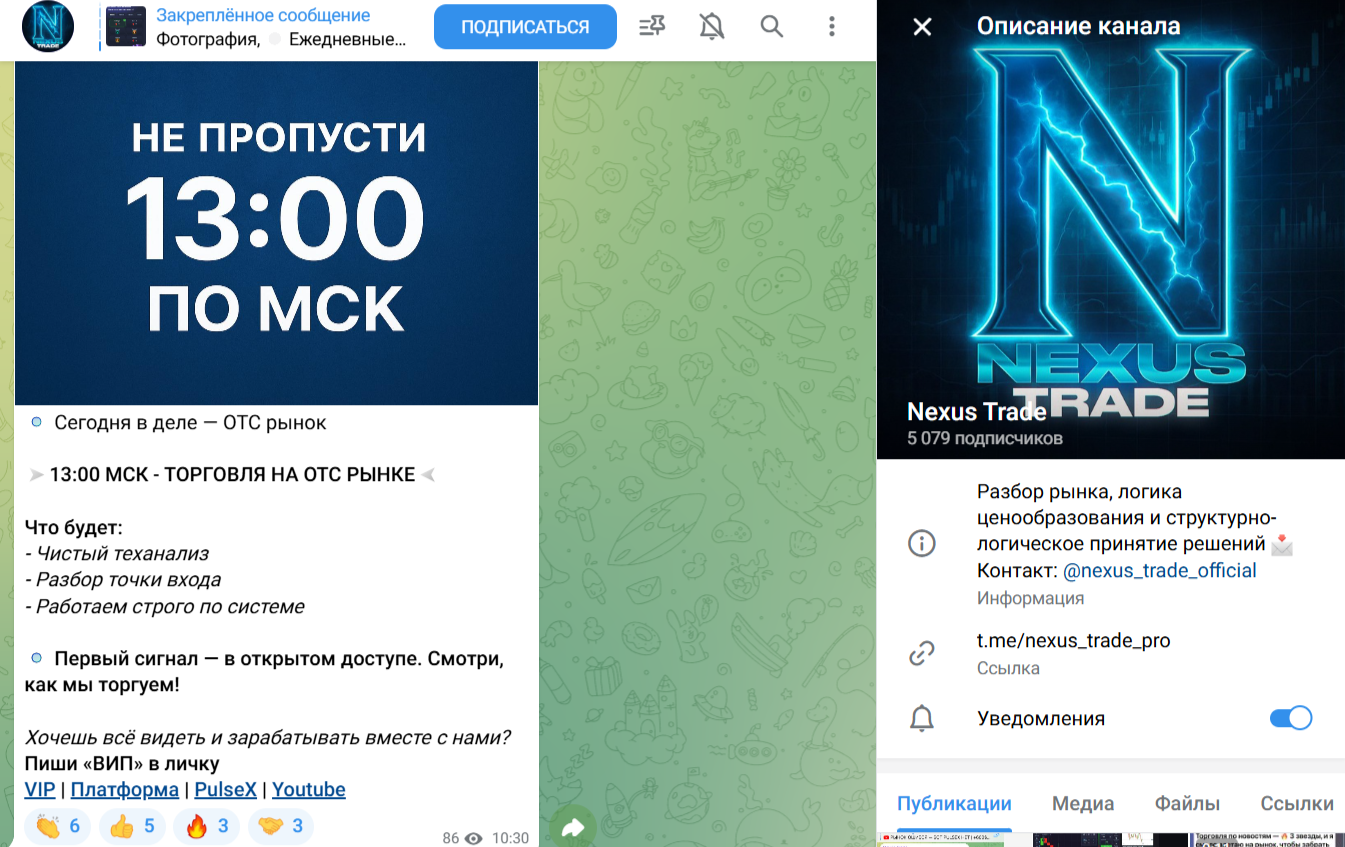
Task: Open the chat search icon
Action: (771, 27)
